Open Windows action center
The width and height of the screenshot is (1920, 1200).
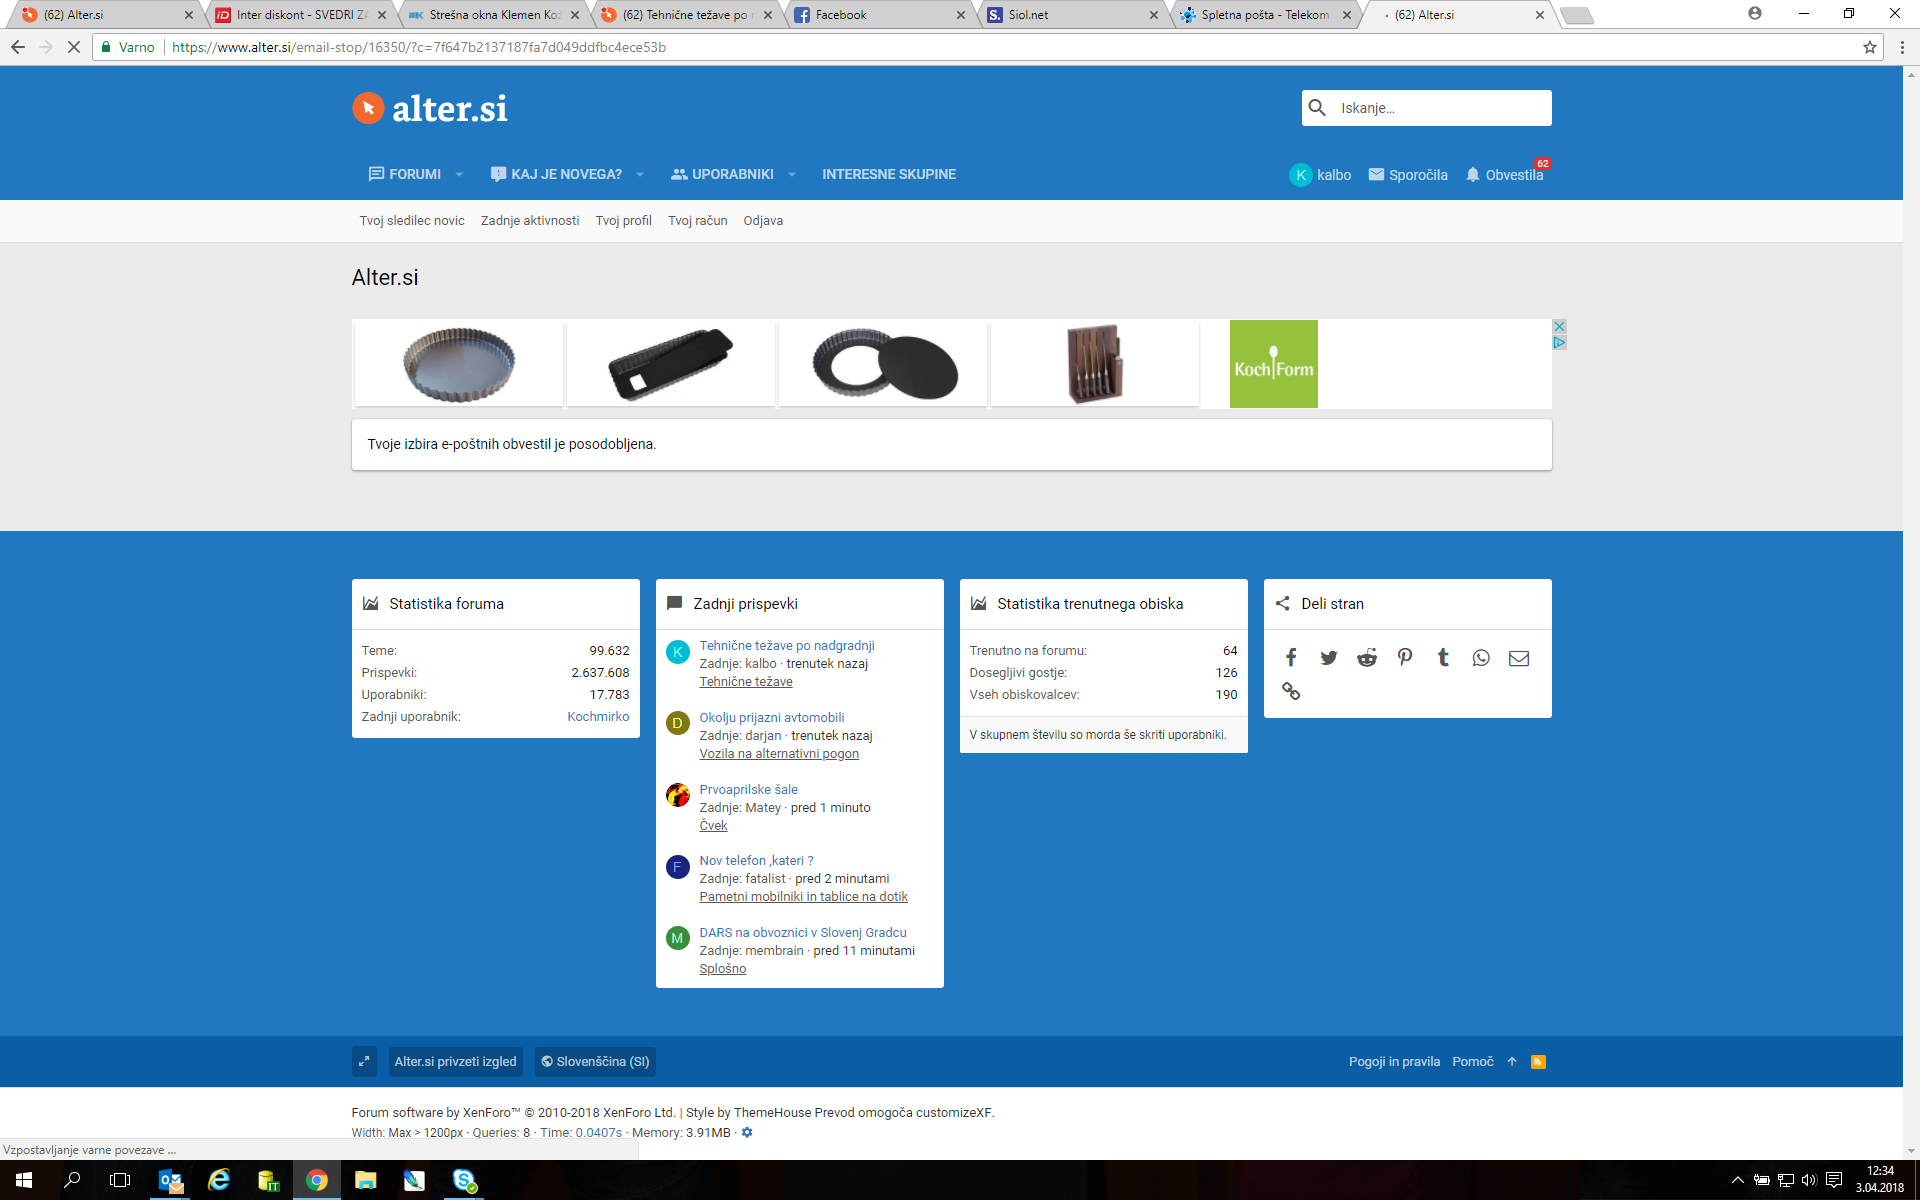(1833, 1180)
